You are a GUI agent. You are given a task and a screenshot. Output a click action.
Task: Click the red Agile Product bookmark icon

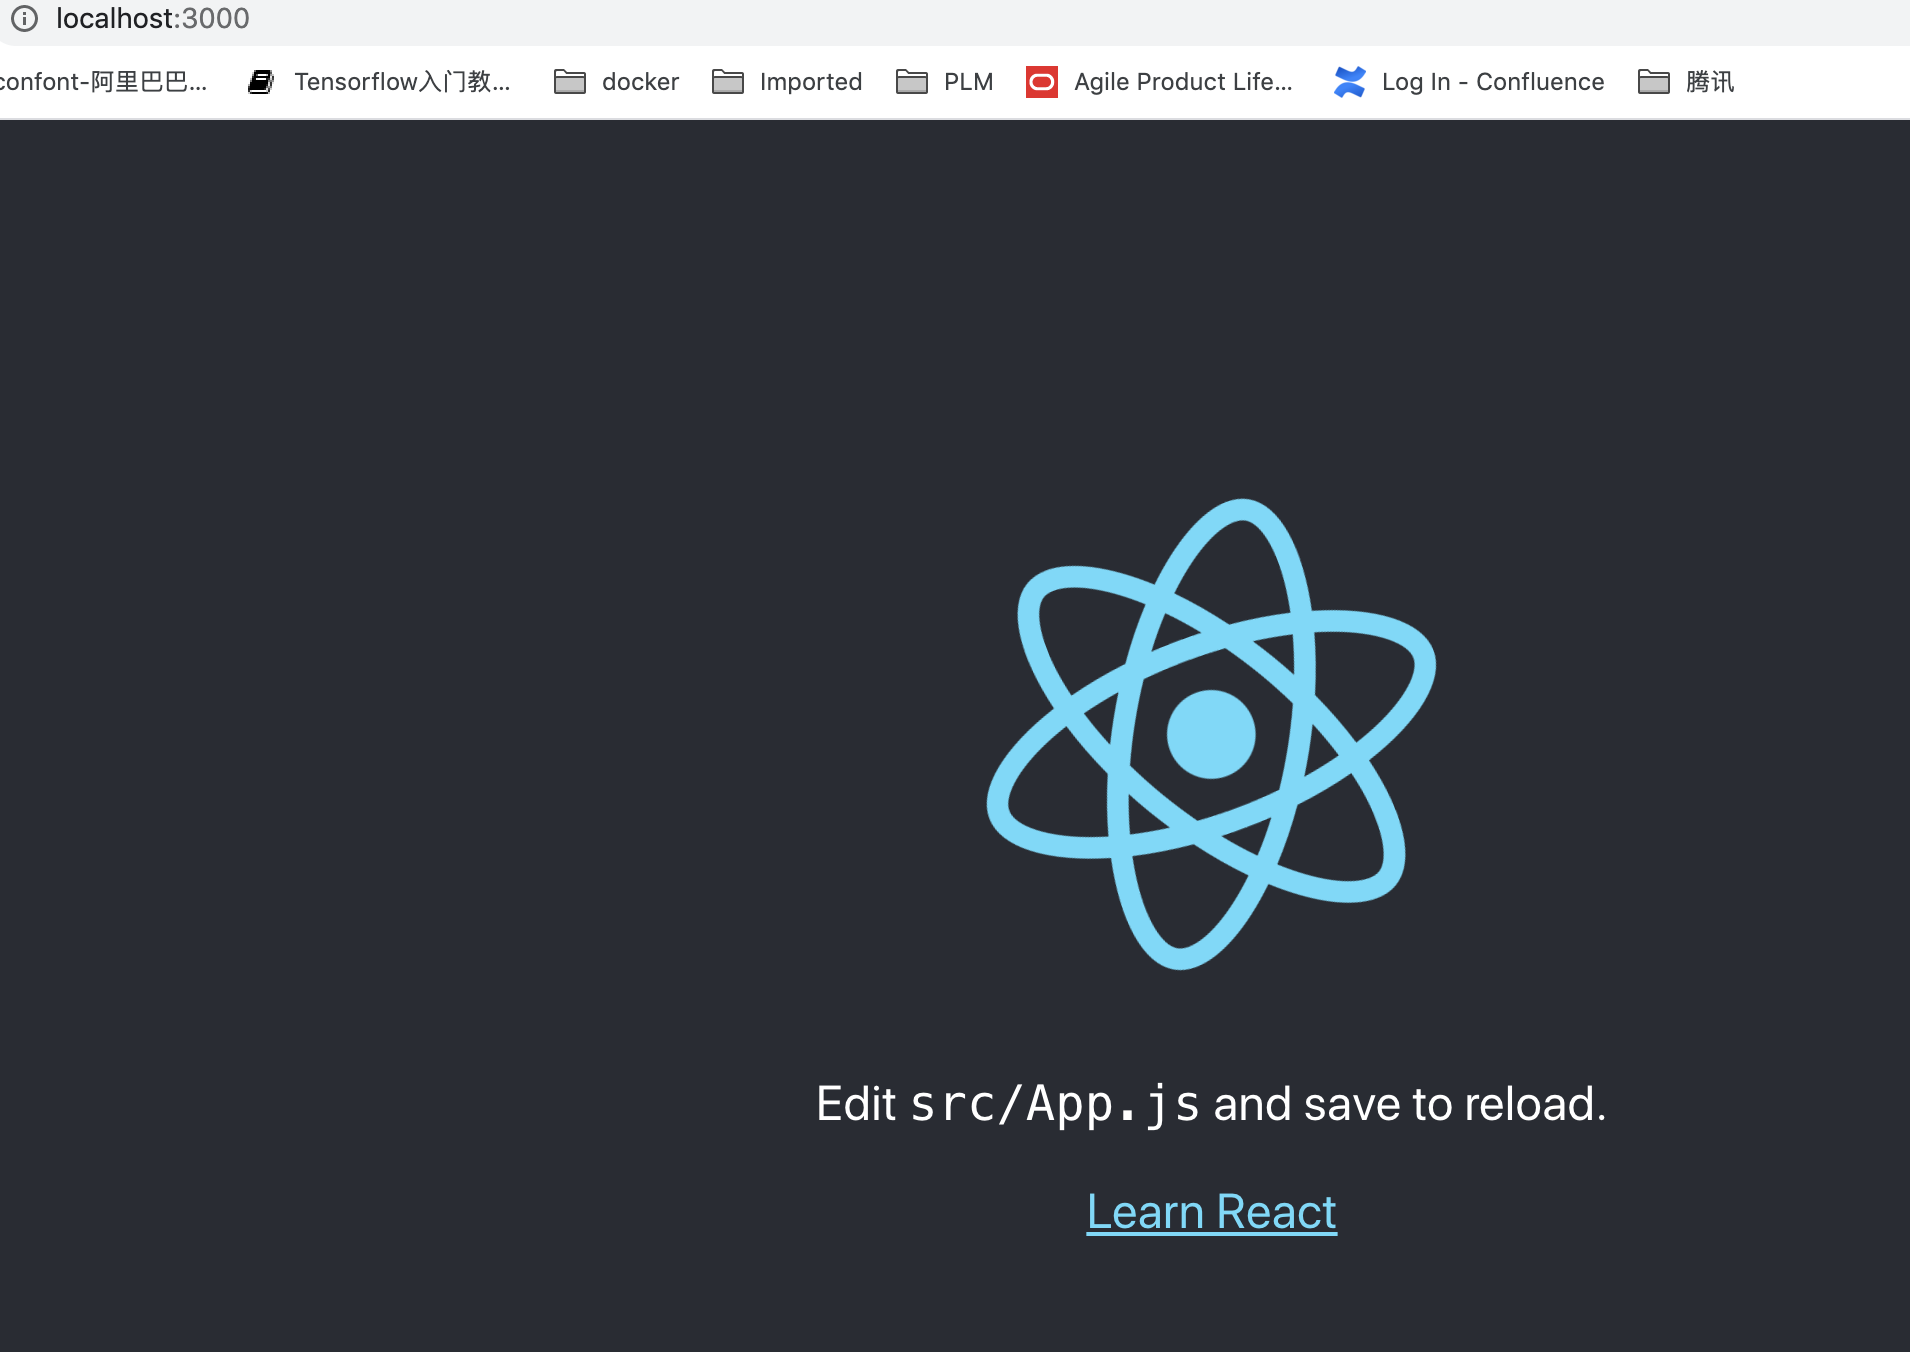click(1042, 82)
